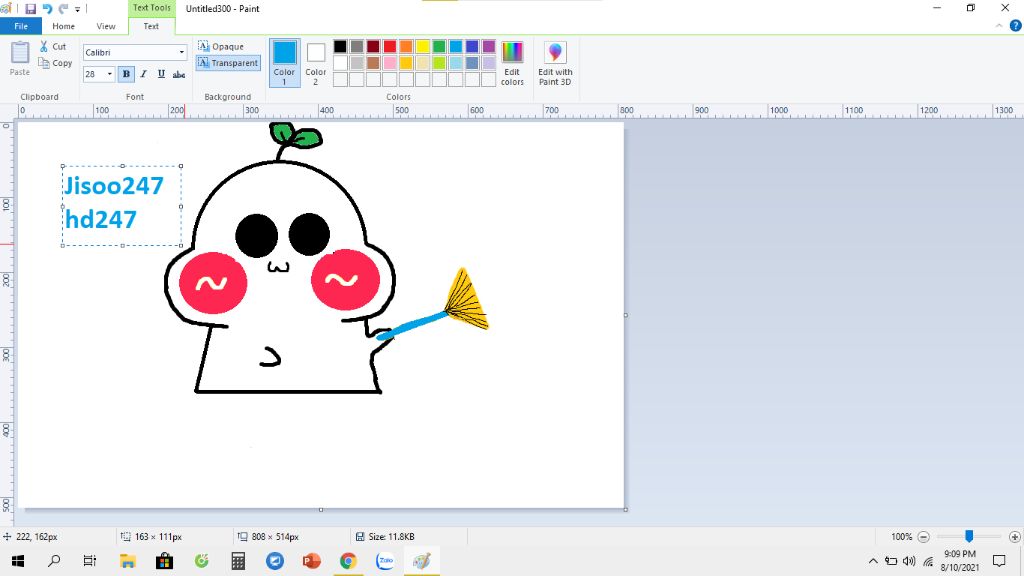Screen dimensions: 1024x576
Task: Open Microsoft Store from taskbar
Action: (165, 561)
